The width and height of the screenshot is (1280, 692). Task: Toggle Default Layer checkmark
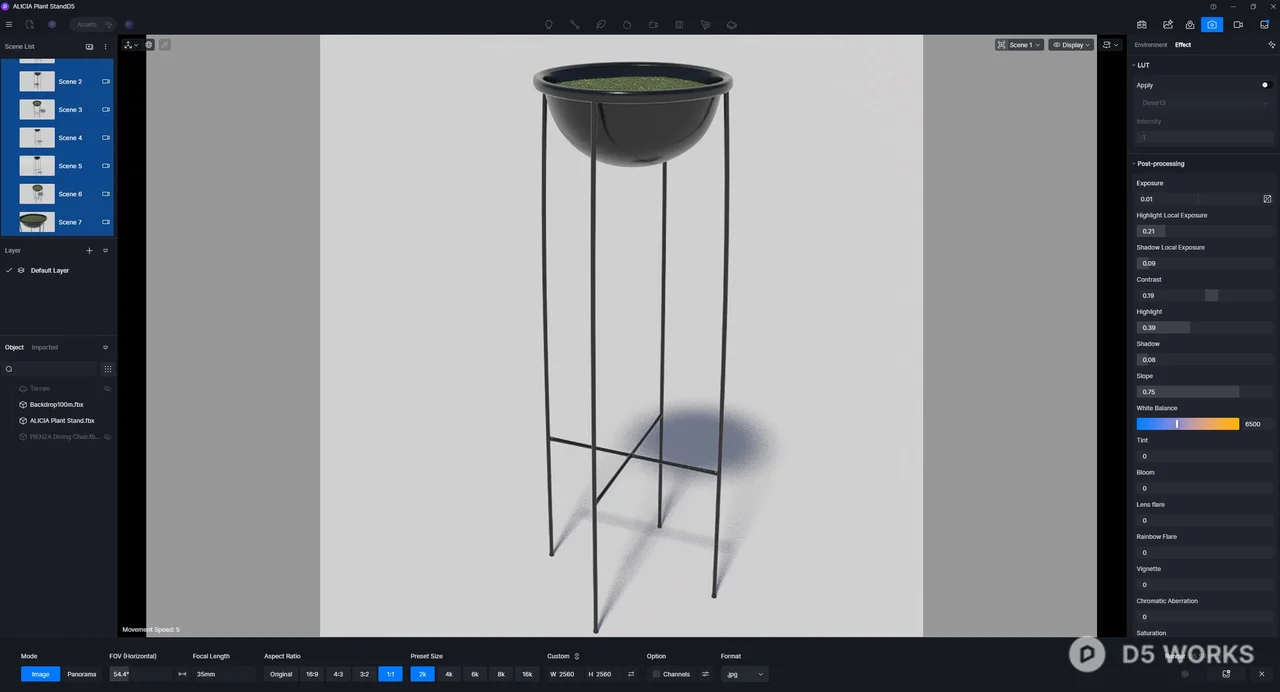9,270
